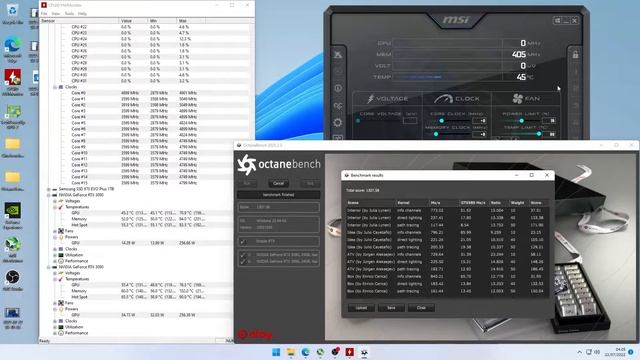Click the Windows startup icon in Afterburner
This screenshot has height=360, width=640.
pos(558,20)
